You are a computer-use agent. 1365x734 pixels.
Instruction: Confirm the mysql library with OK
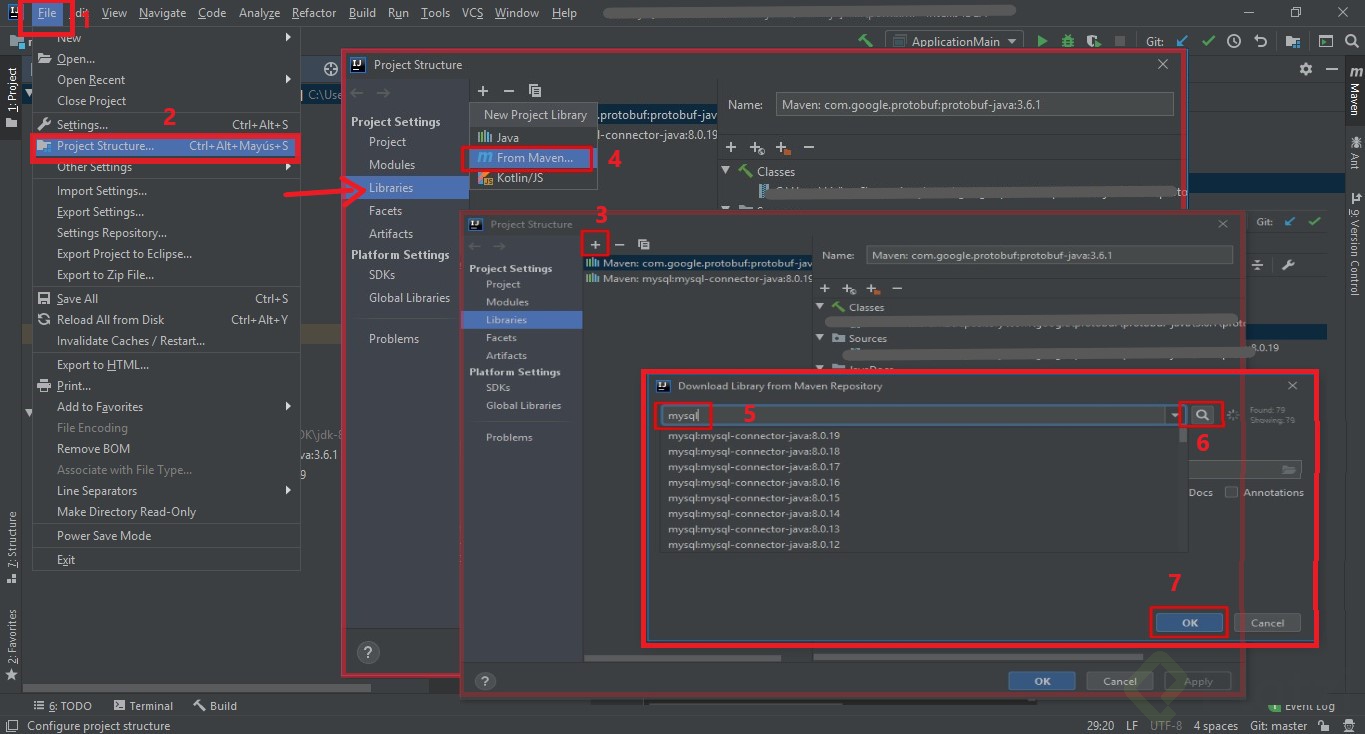(1188, 622)
